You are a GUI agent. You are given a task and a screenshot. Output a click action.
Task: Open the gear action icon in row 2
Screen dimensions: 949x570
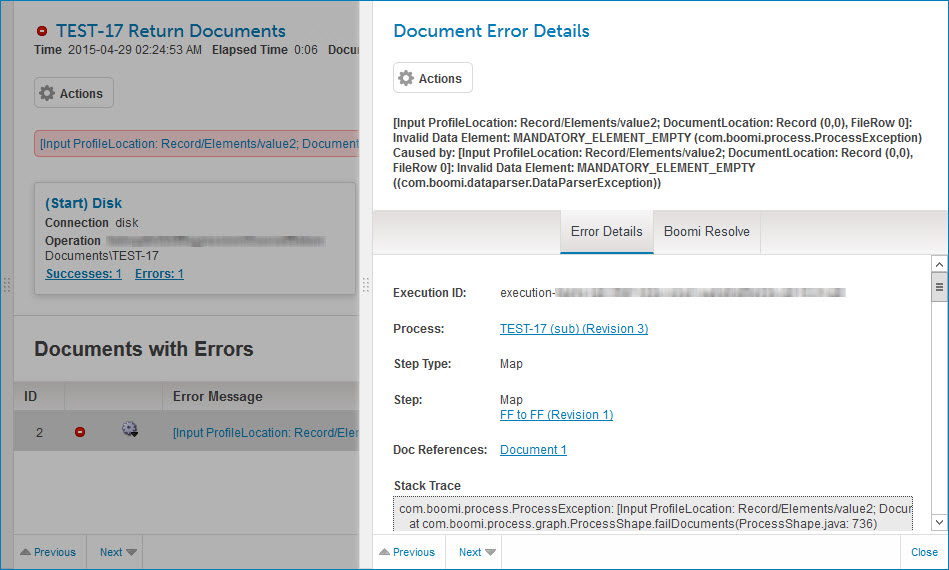[130, 430]
